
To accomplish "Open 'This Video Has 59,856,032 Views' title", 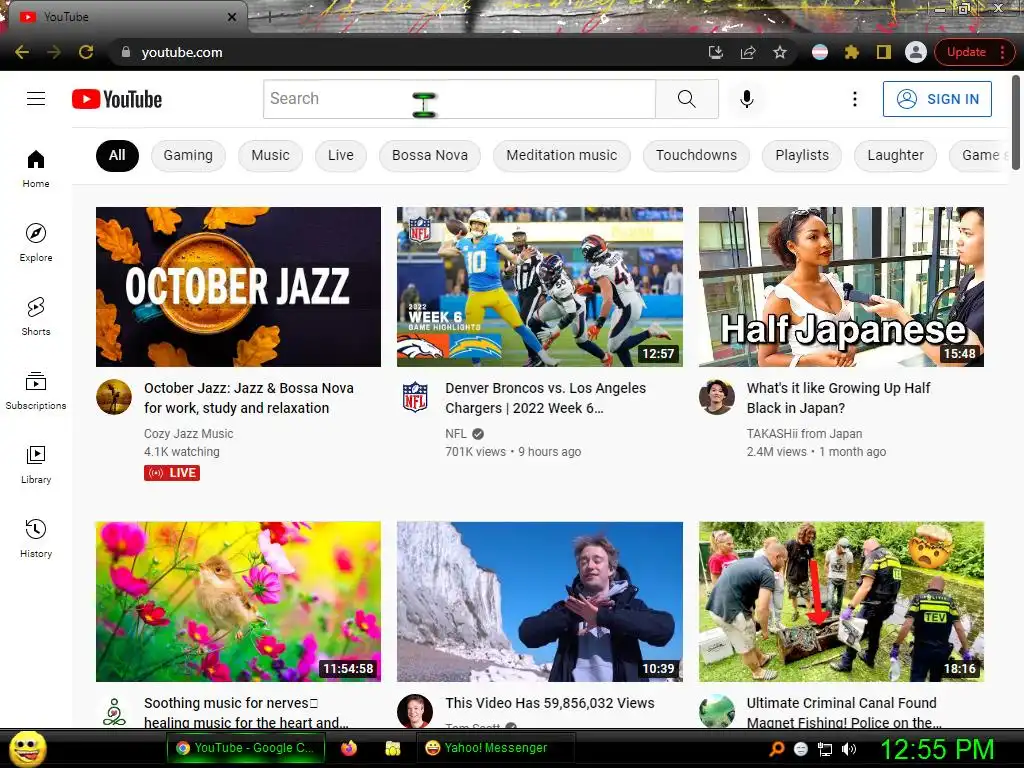I will pyautogui.click(x=550, y=703).
